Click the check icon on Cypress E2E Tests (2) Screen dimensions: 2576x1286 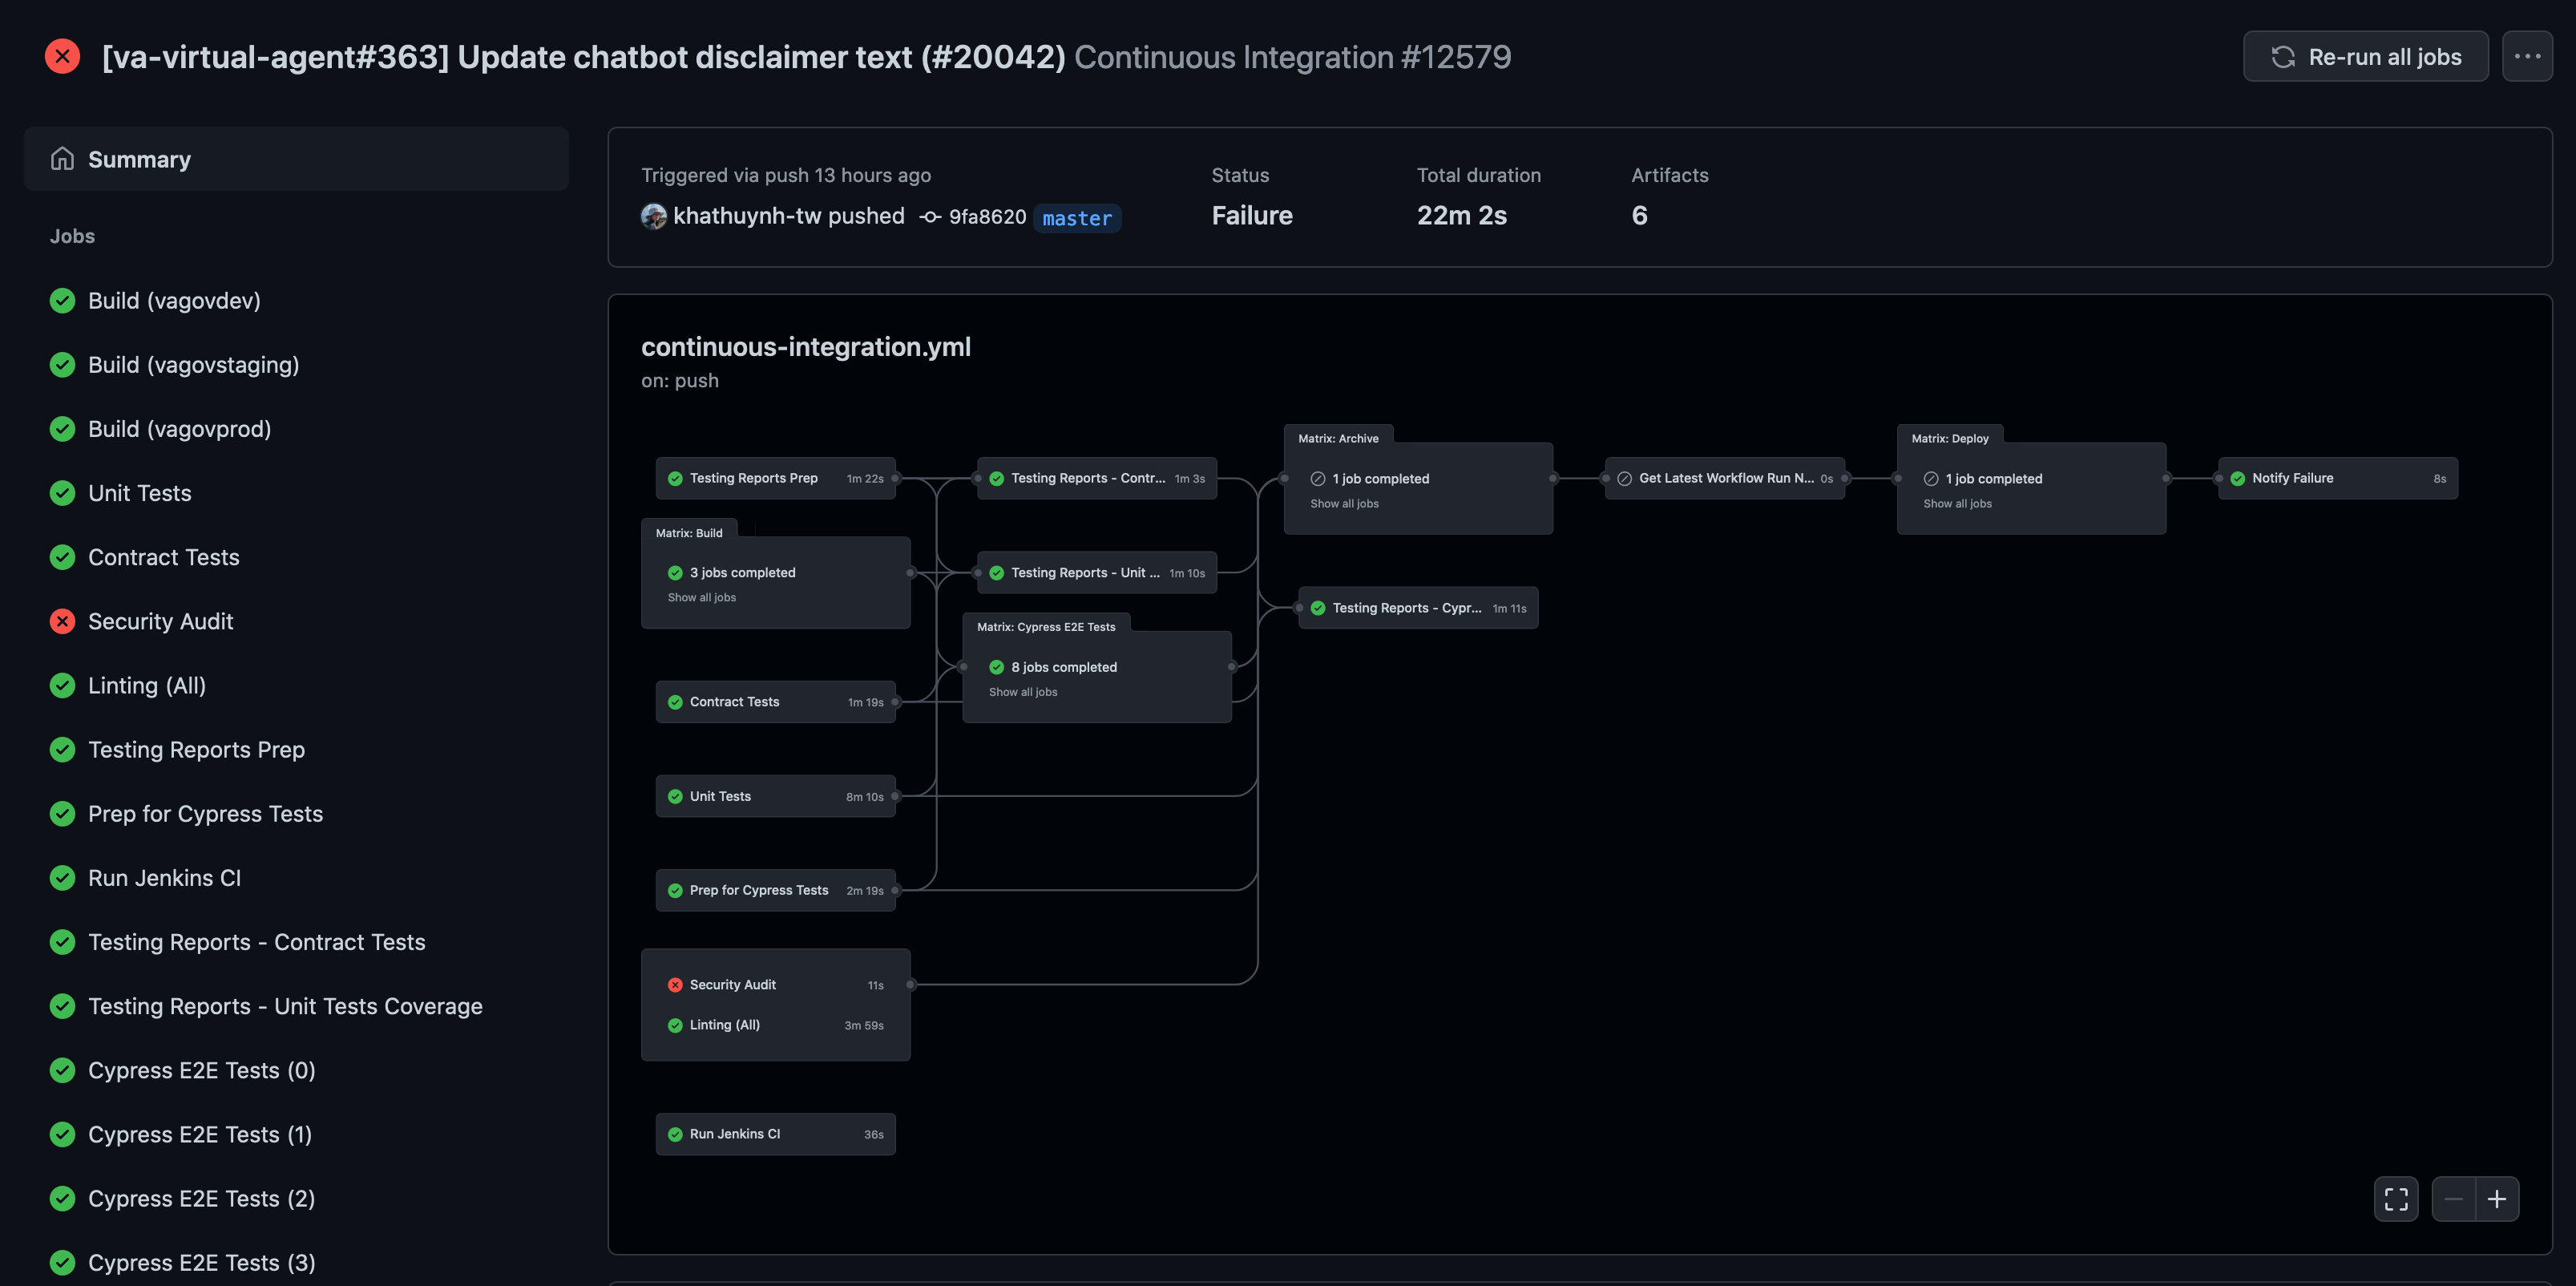[61, 1198]
